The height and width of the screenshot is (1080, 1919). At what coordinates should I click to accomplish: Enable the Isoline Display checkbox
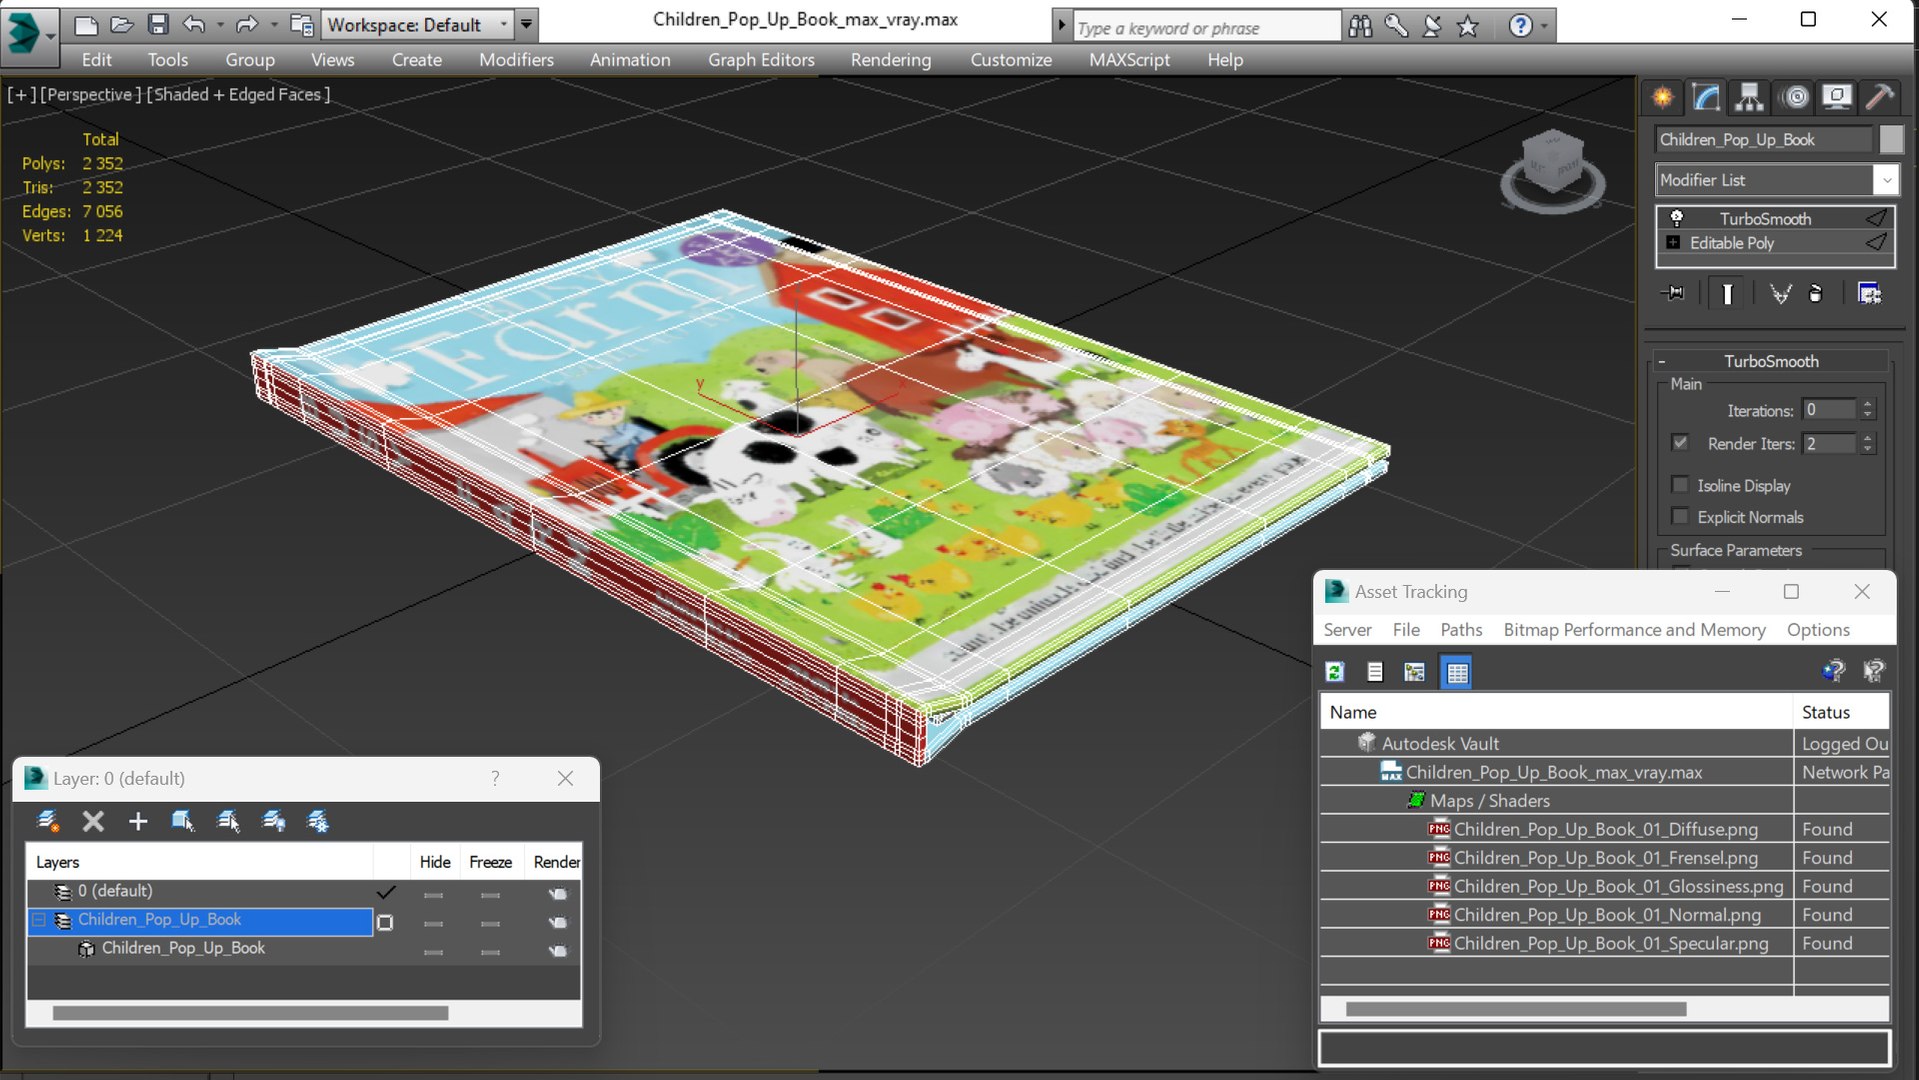pyautogui.click(x=1680, y=485)
